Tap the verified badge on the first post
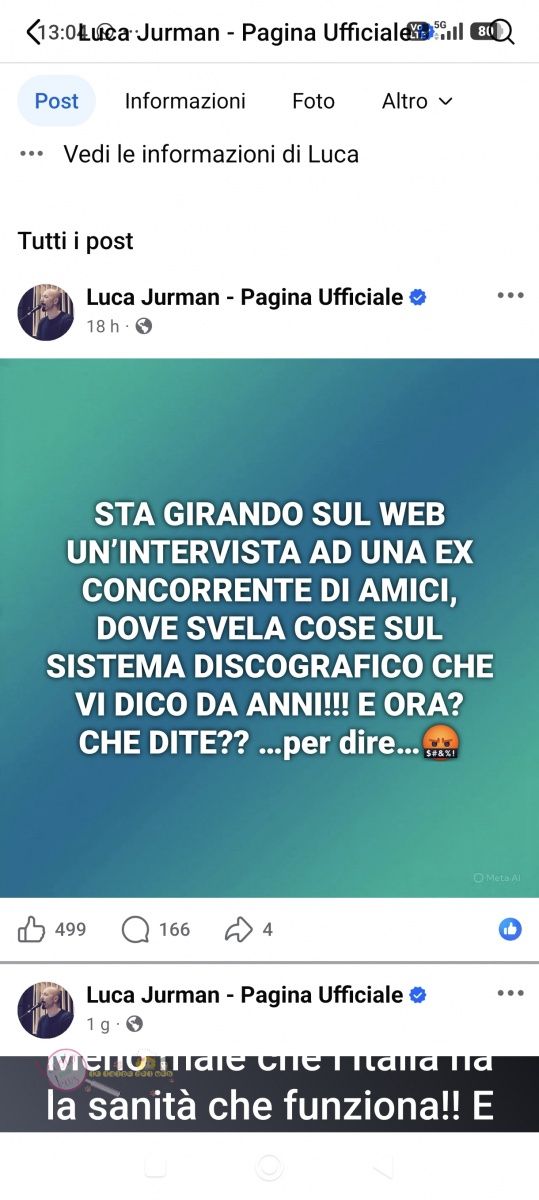This screenshot has height=1200, width=539. [418, 297]
